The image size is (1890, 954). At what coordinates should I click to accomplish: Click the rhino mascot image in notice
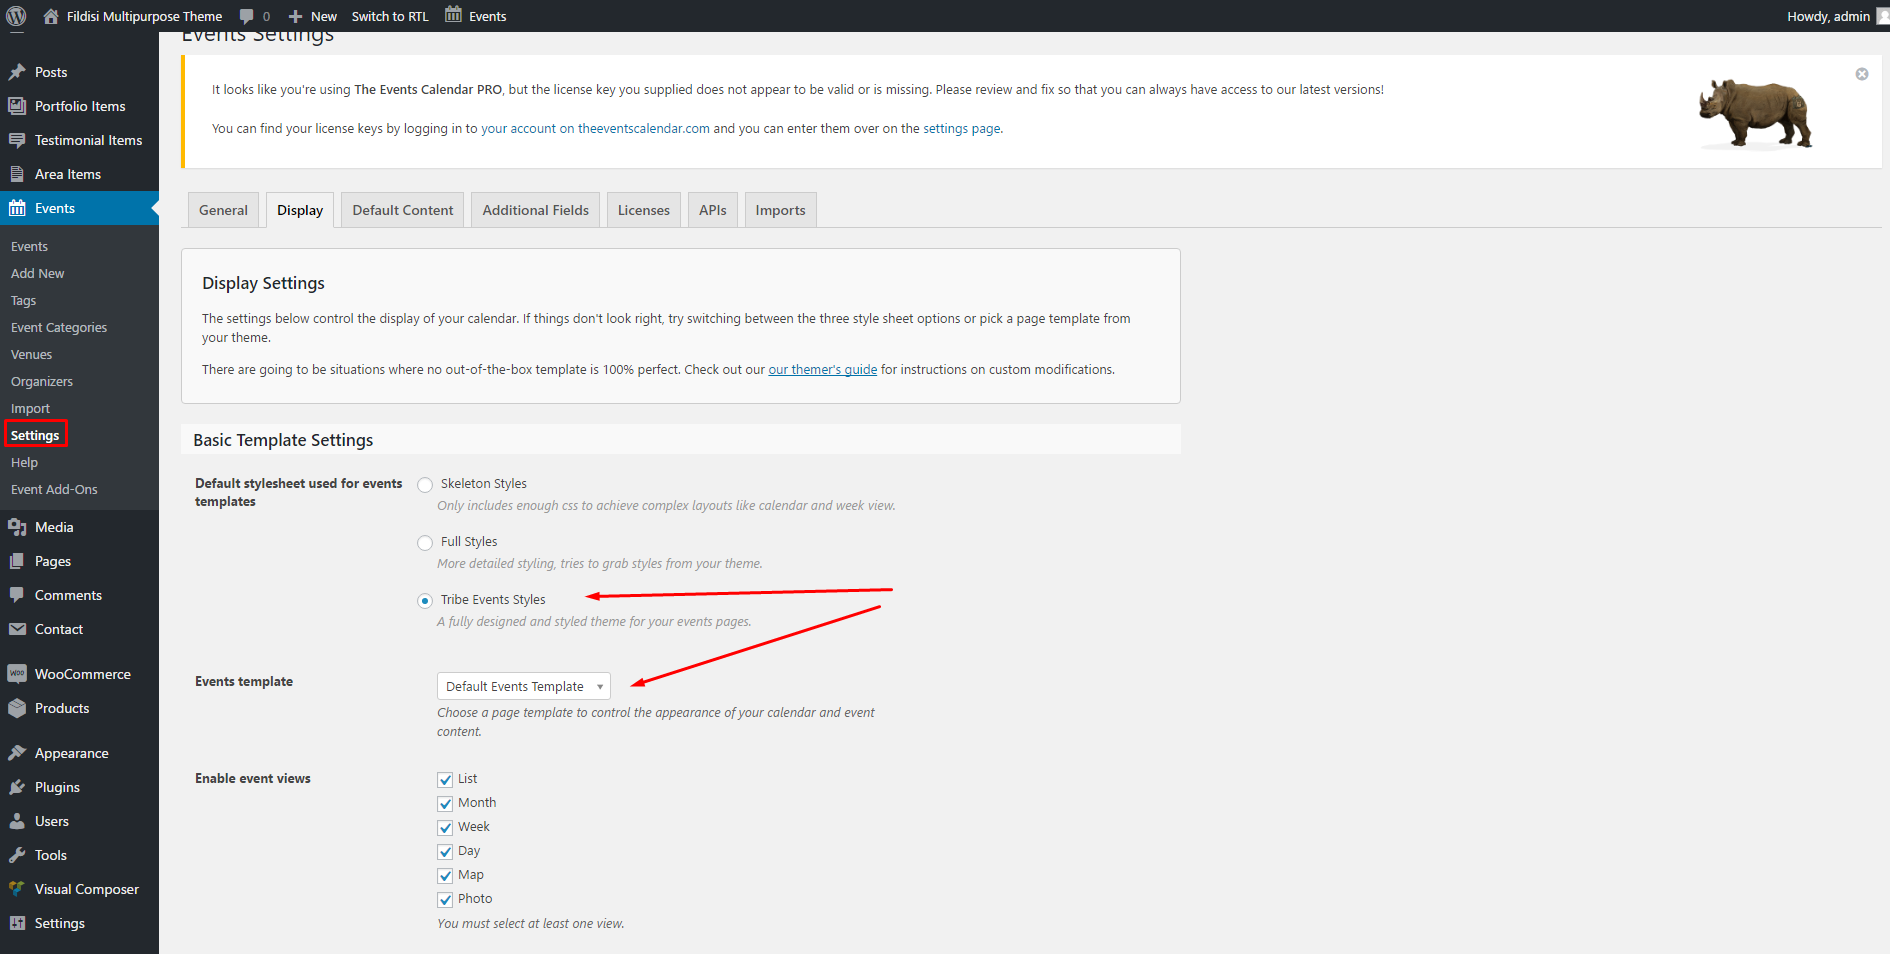(1755, 113)
